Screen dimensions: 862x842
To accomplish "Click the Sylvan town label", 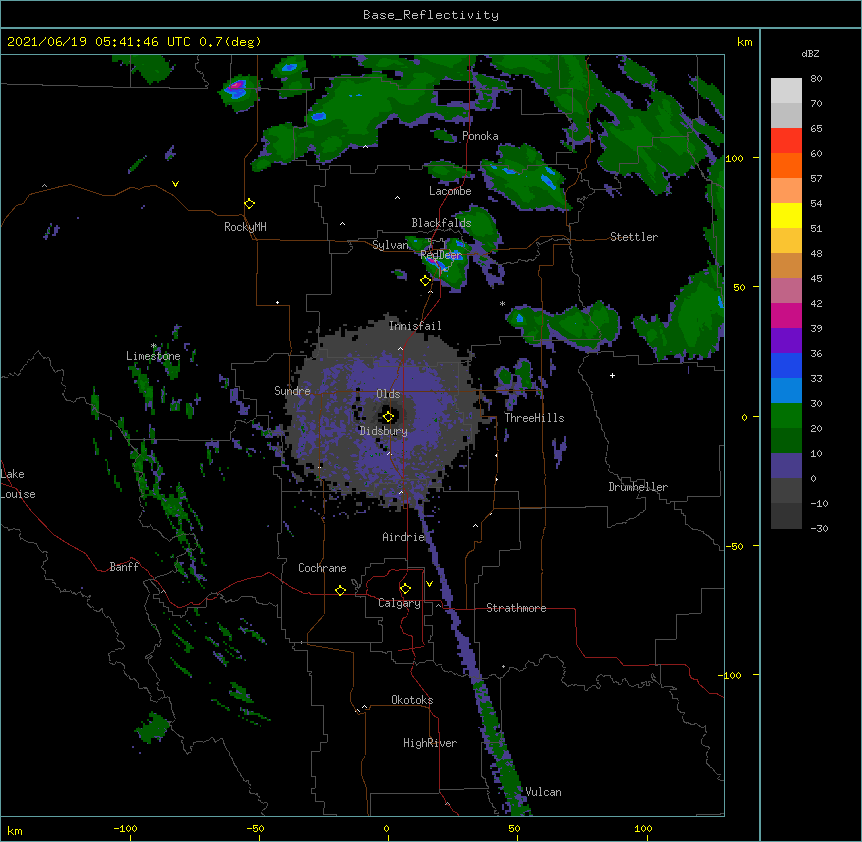I will point(390,245).
